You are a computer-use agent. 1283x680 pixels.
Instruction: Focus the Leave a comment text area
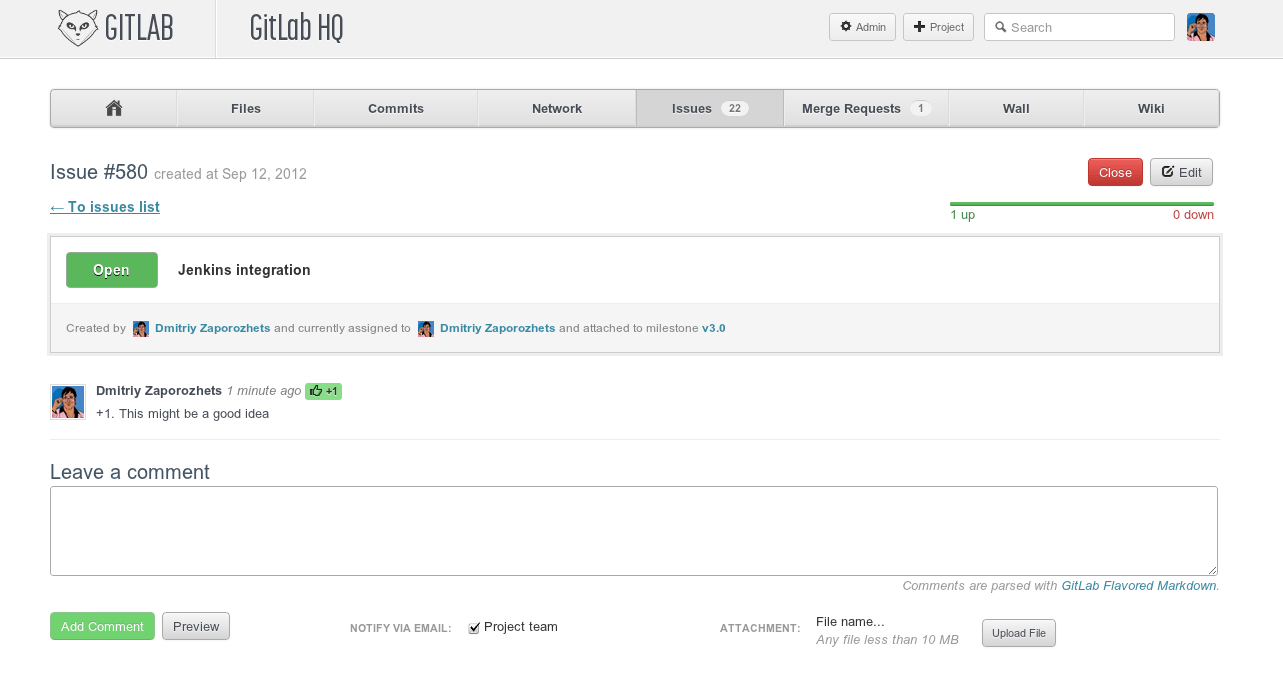click(x=634, y=530)
